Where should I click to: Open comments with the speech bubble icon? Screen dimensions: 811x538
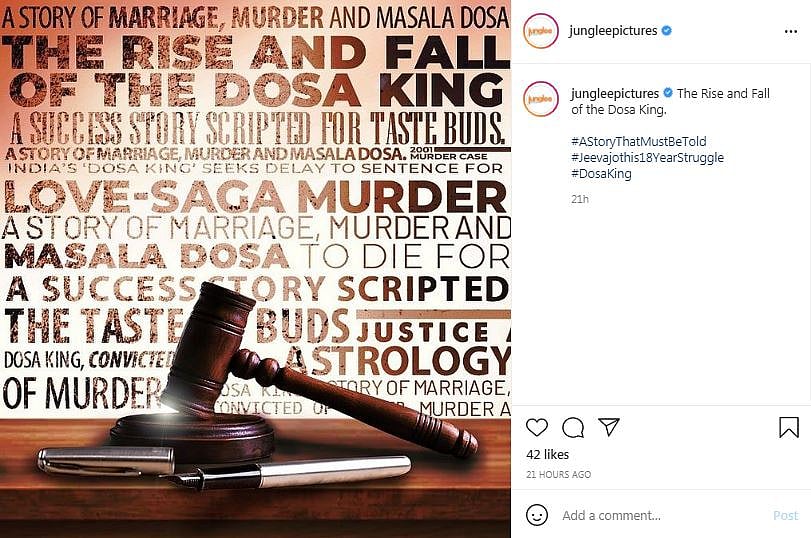(x=573, y=427)
